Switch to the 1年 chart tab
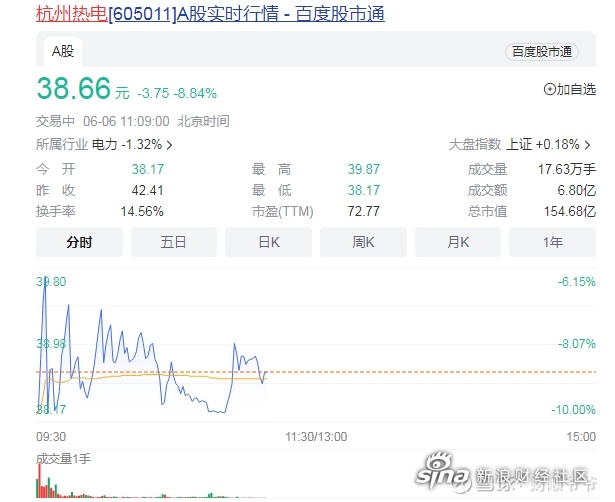 552,242
